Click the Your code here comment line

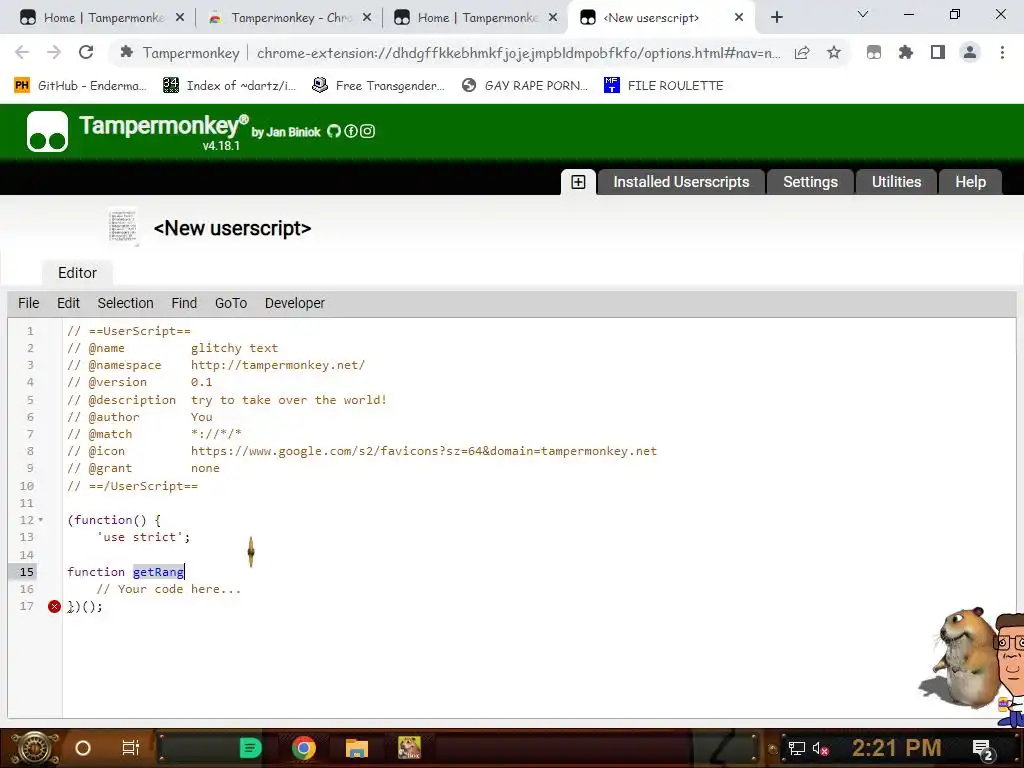[x=168, y=589]
